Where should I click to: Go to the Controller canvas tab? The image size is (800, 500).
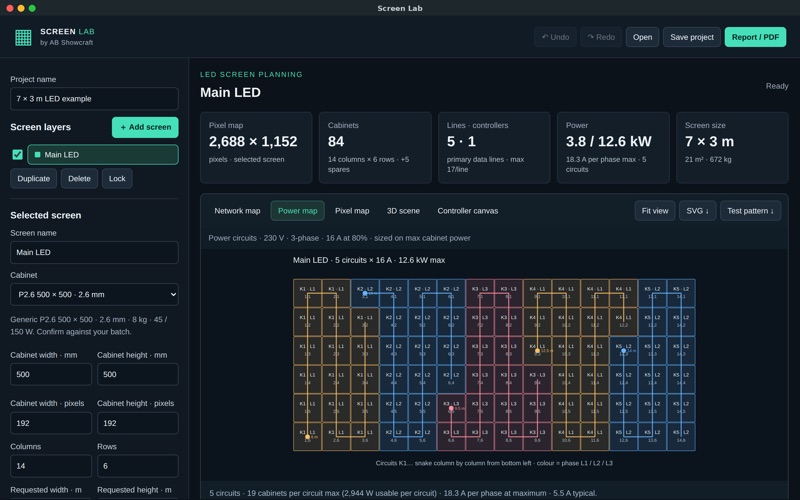(468, 211)
